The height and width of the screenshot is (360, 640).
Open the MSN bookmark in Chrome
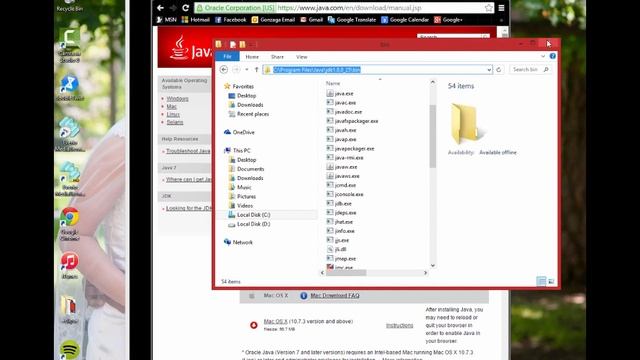pos(167,20)
